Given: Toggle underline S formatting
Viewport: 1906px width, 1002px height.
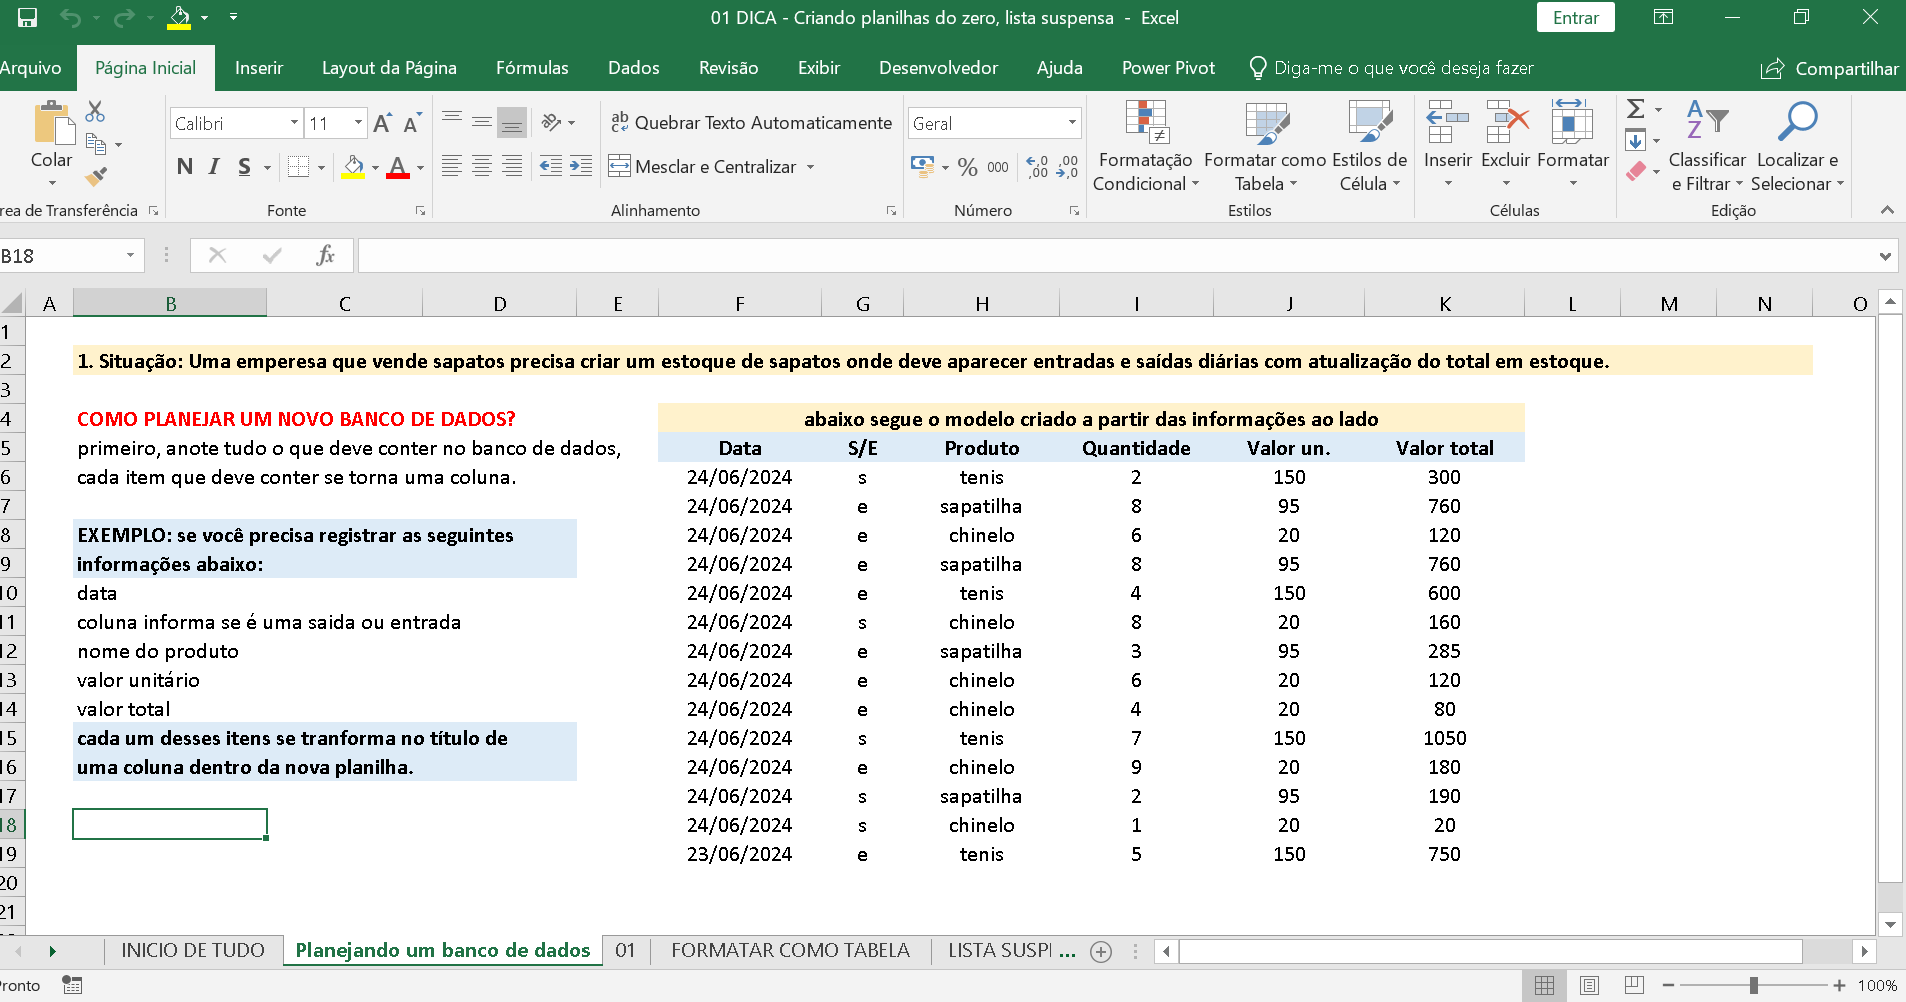Looking at the screenshot, I should (244, 167).
